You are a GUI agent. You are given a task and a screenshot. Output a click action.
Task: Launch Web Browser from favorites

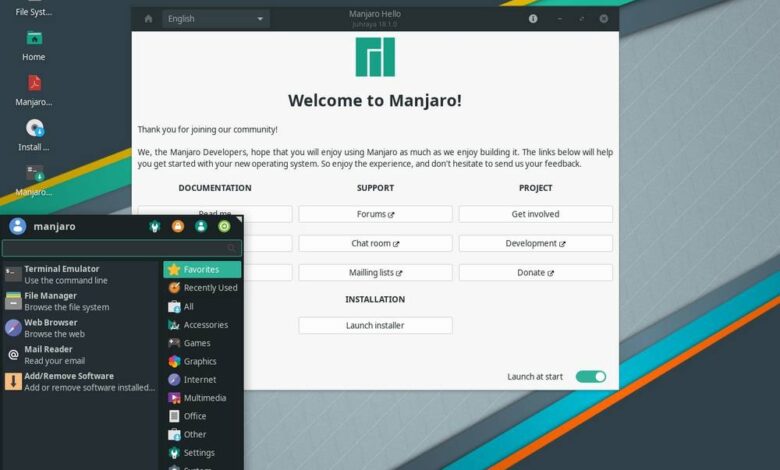tap(81, 328)
